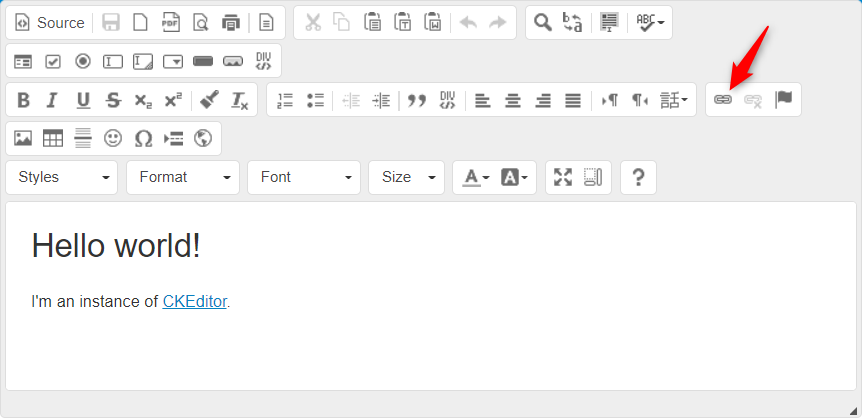
Task: Justify text alignment
Action: pos(573,100)
